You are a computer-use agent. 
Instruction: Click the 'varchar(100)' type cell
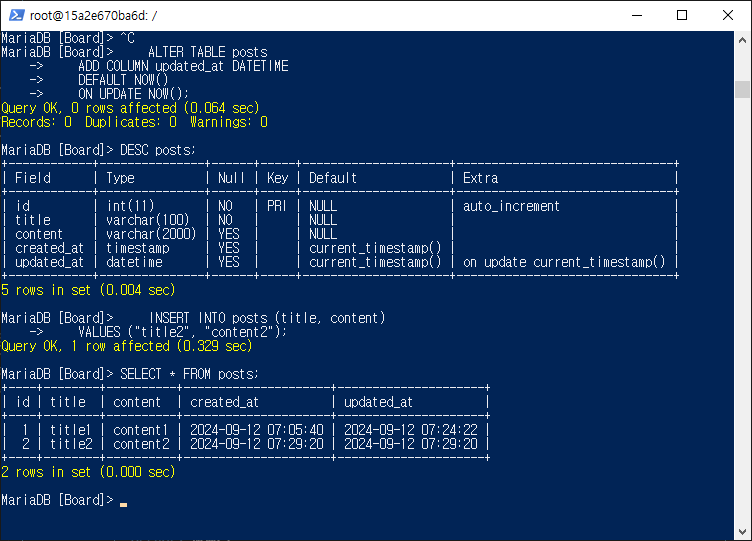pos(148,220)
